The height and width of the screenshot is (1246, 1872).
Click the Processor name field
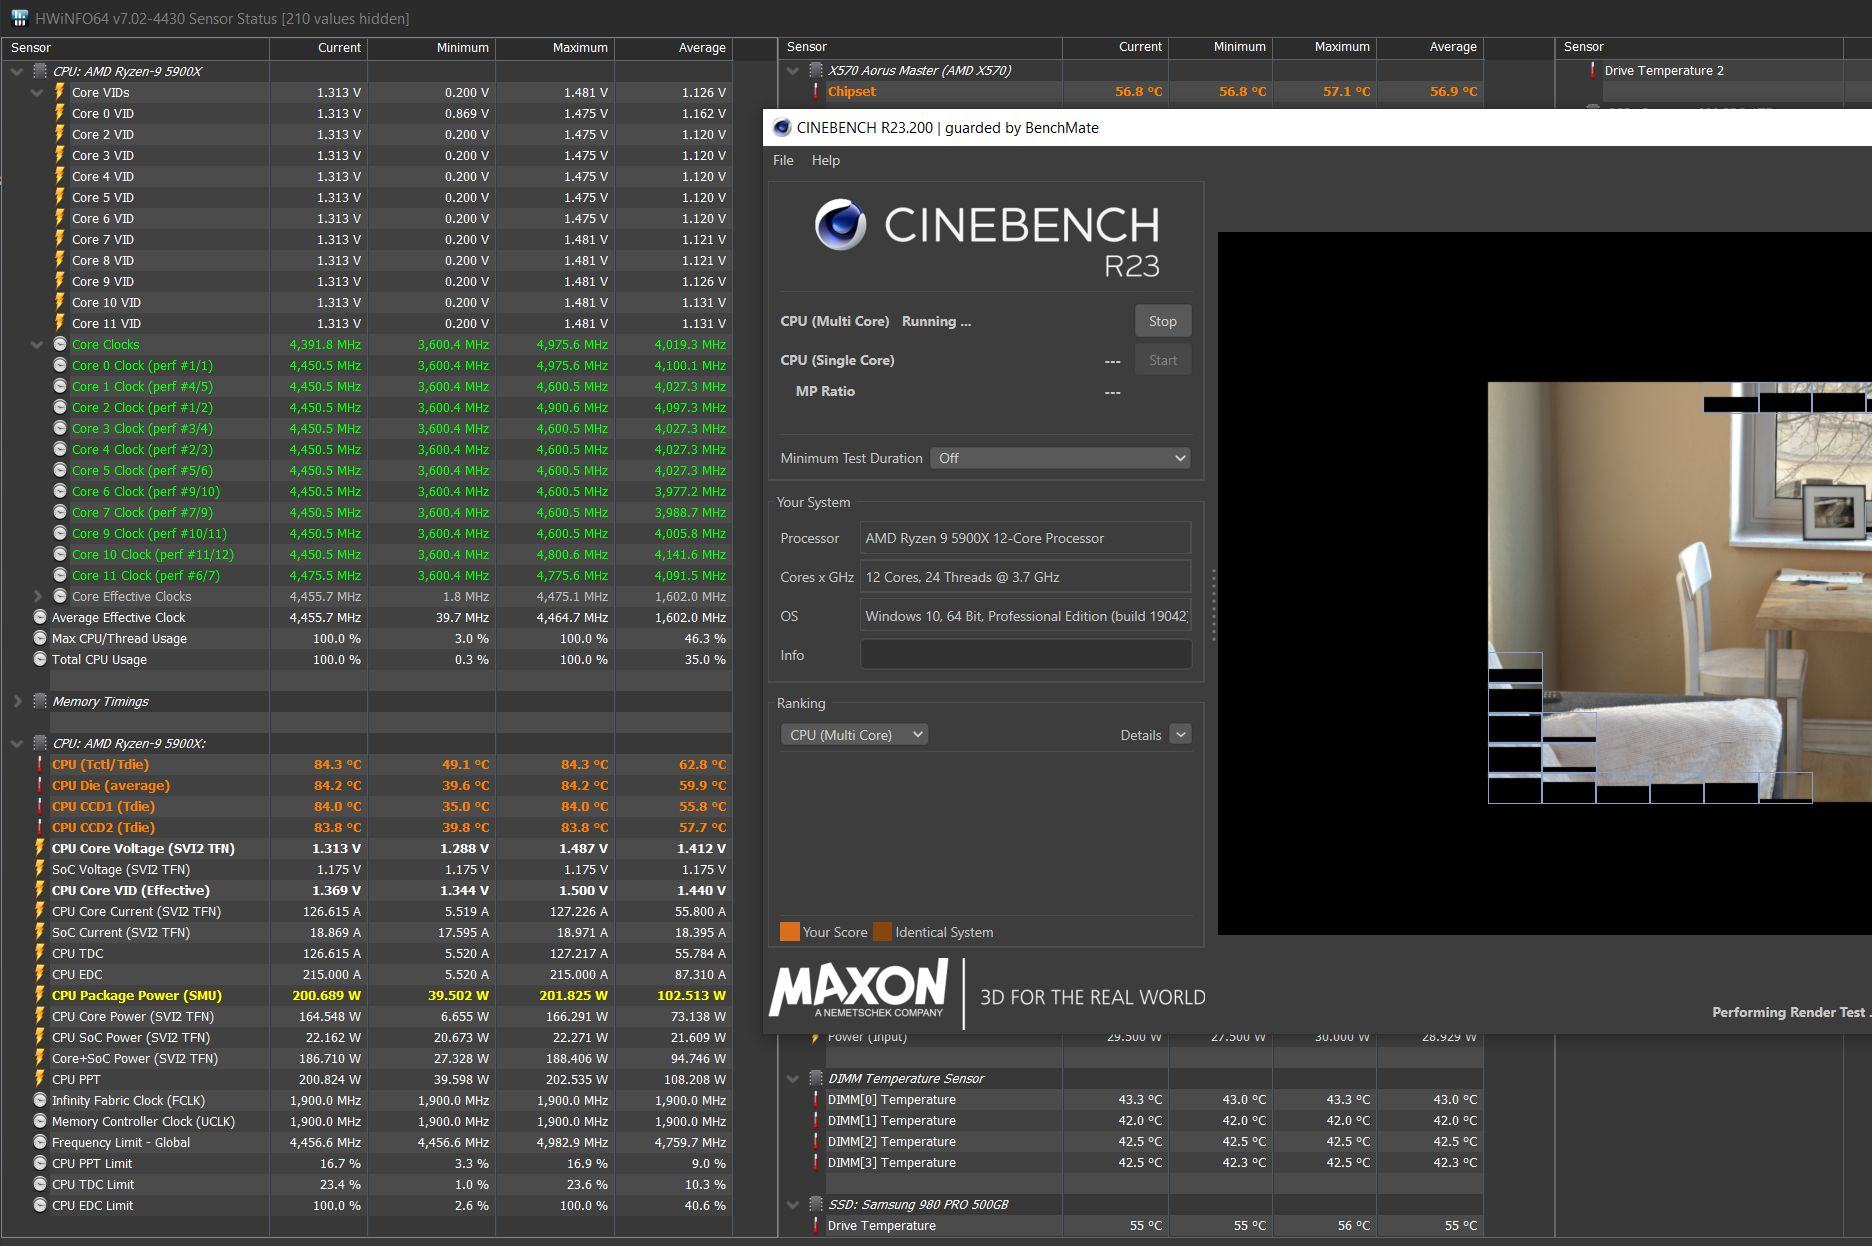tap(1025, 538)
